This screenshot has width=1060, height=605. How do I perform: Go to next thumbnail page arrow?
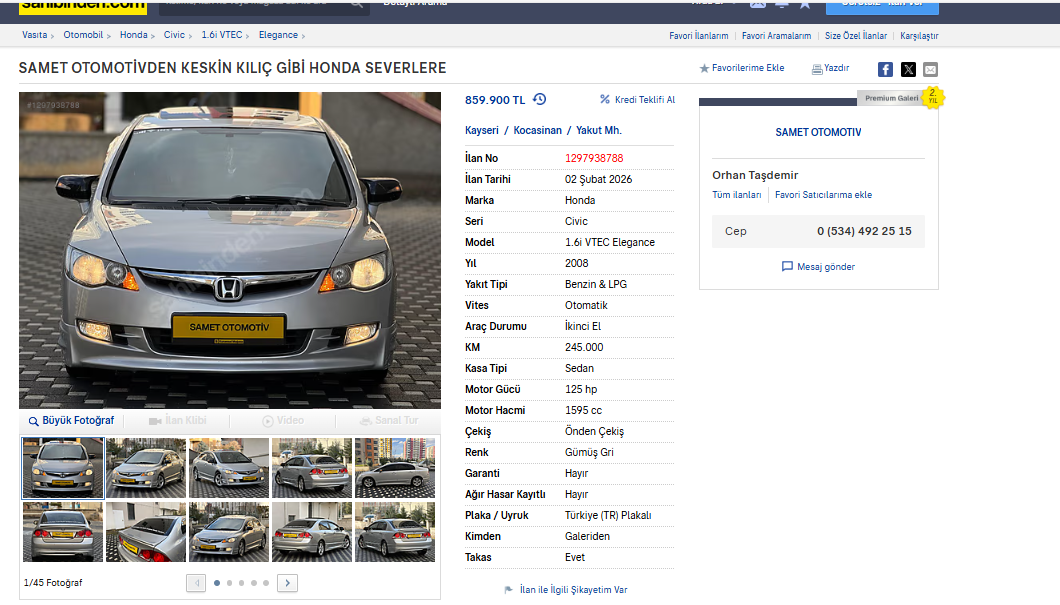tap(287, 583)
